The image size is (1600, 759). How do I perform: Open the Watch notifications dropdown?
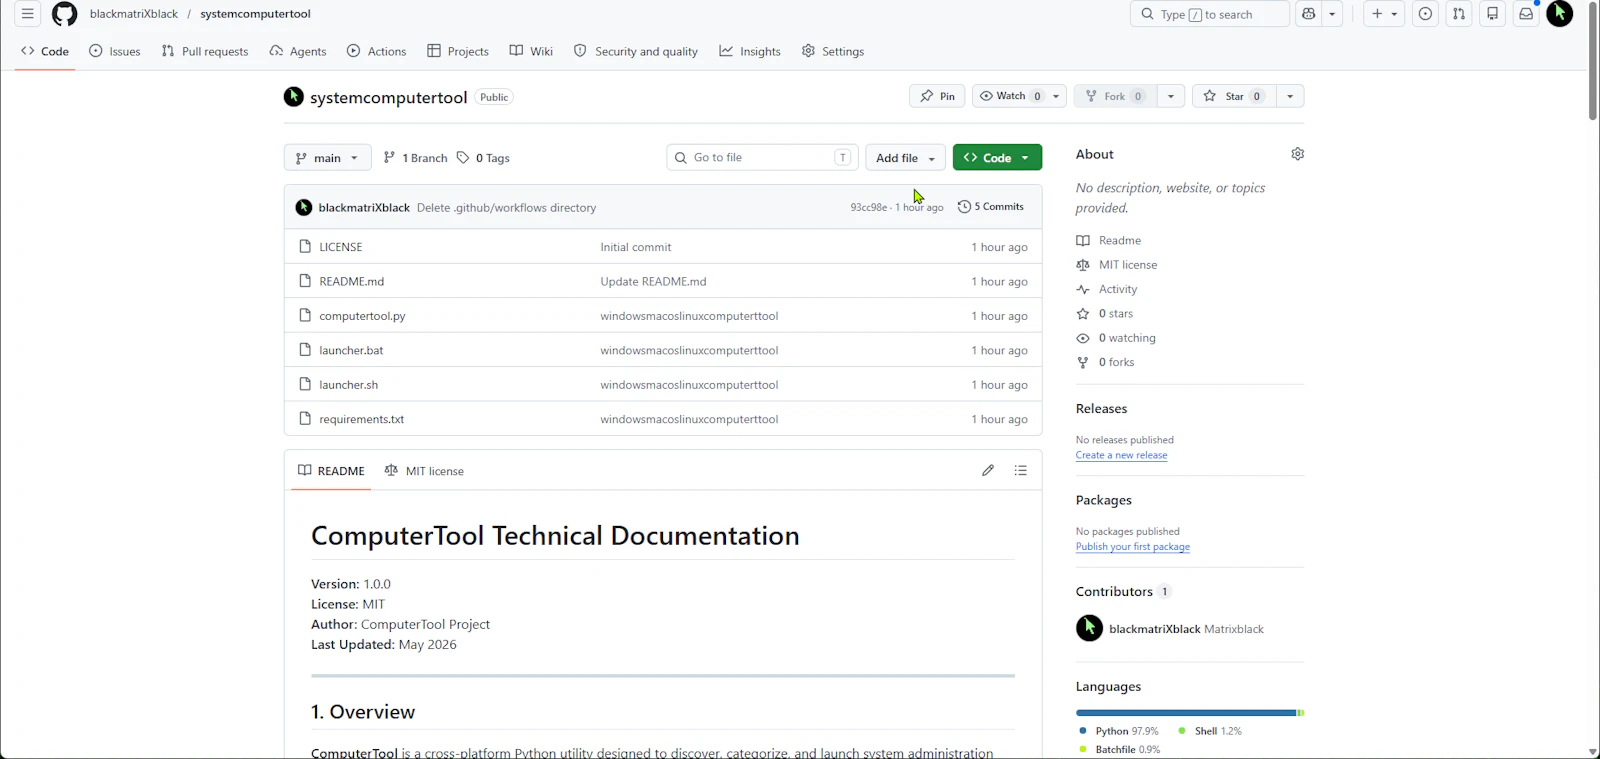(1019, 96)
